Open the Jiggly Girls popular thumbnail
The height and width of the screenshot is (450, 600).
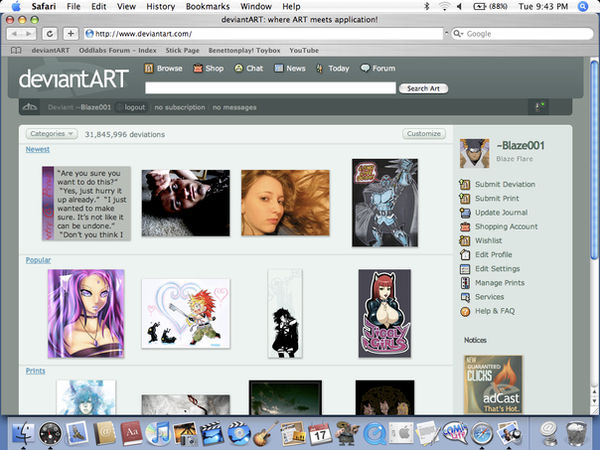(385, 313)
